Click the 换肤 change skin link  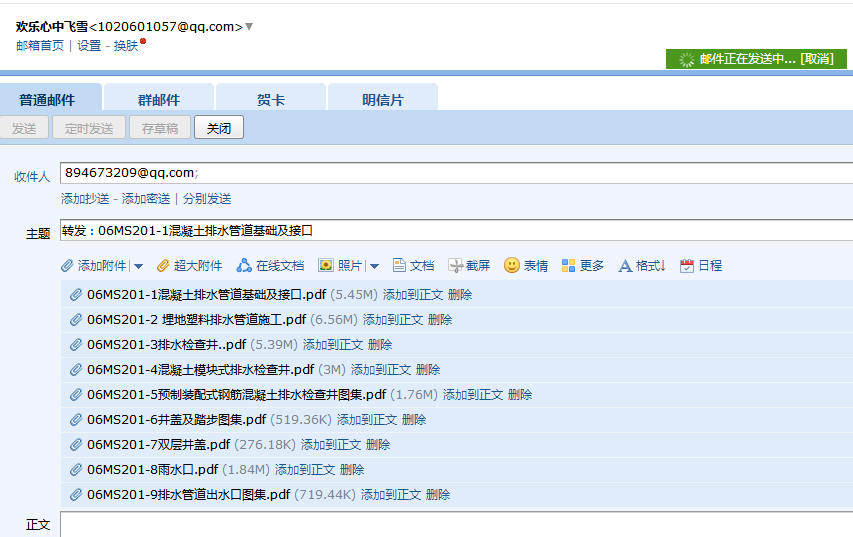(x=126, y=46)
